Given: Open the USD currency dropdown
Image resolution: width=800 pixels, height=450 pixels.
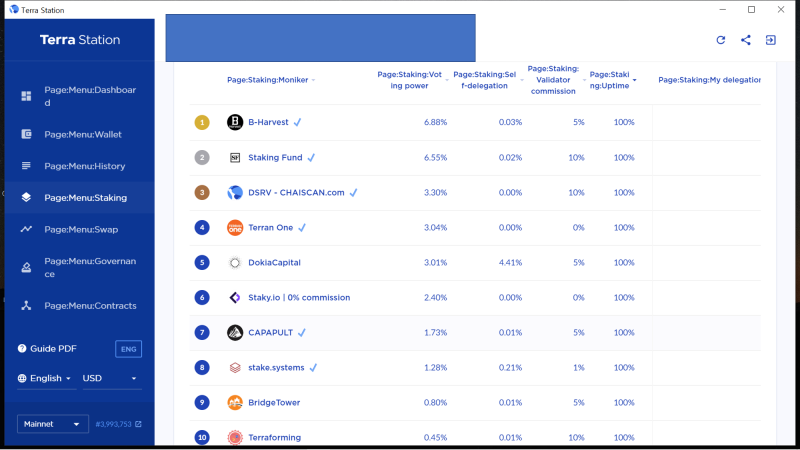Looking at the screenshot, I should coord(110,378).
